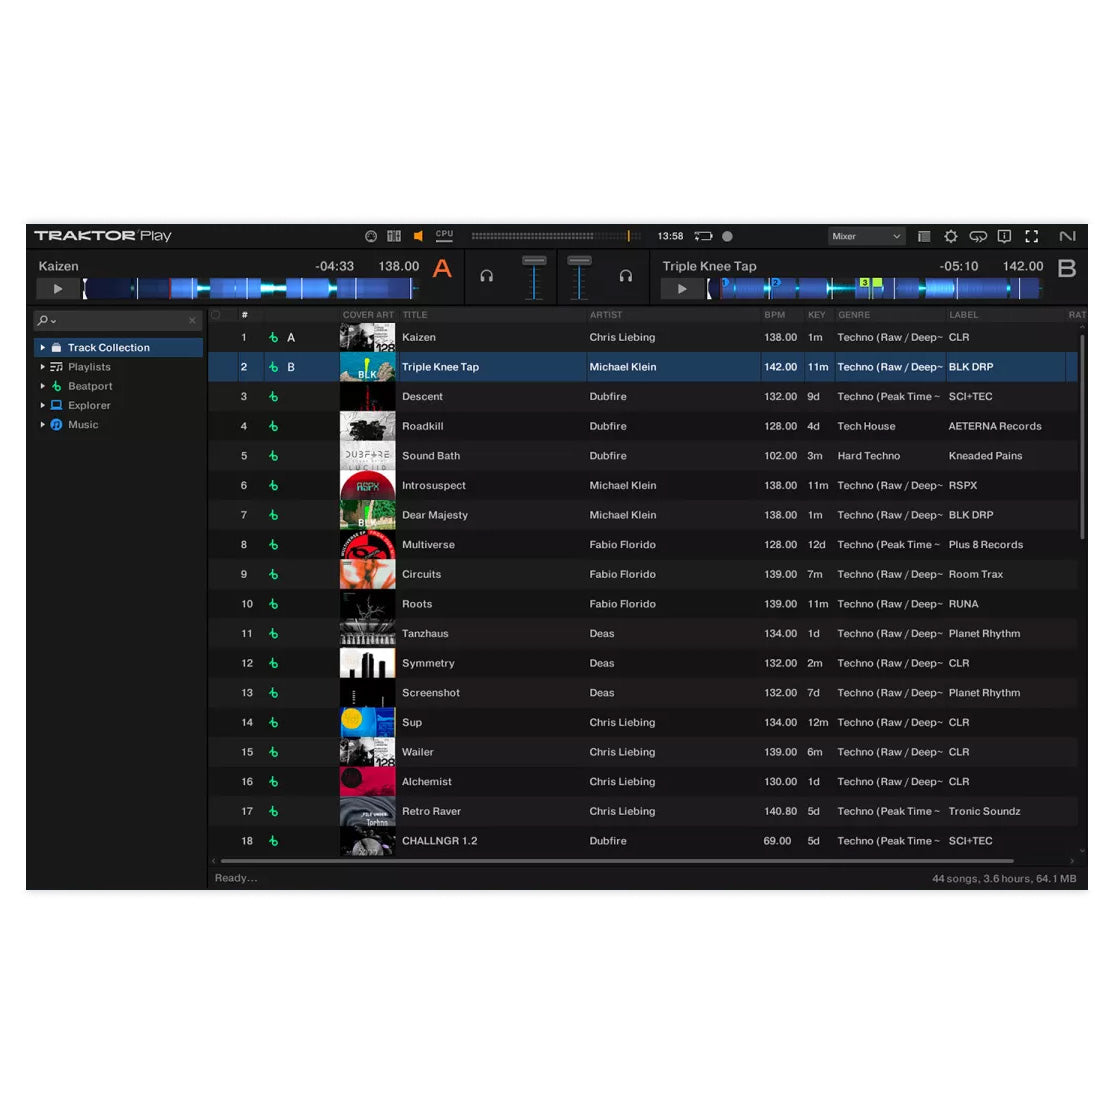This screenshot has width=1117, height=1117.
Task: Expand the Playlists tree node
Action: [43, 367]
